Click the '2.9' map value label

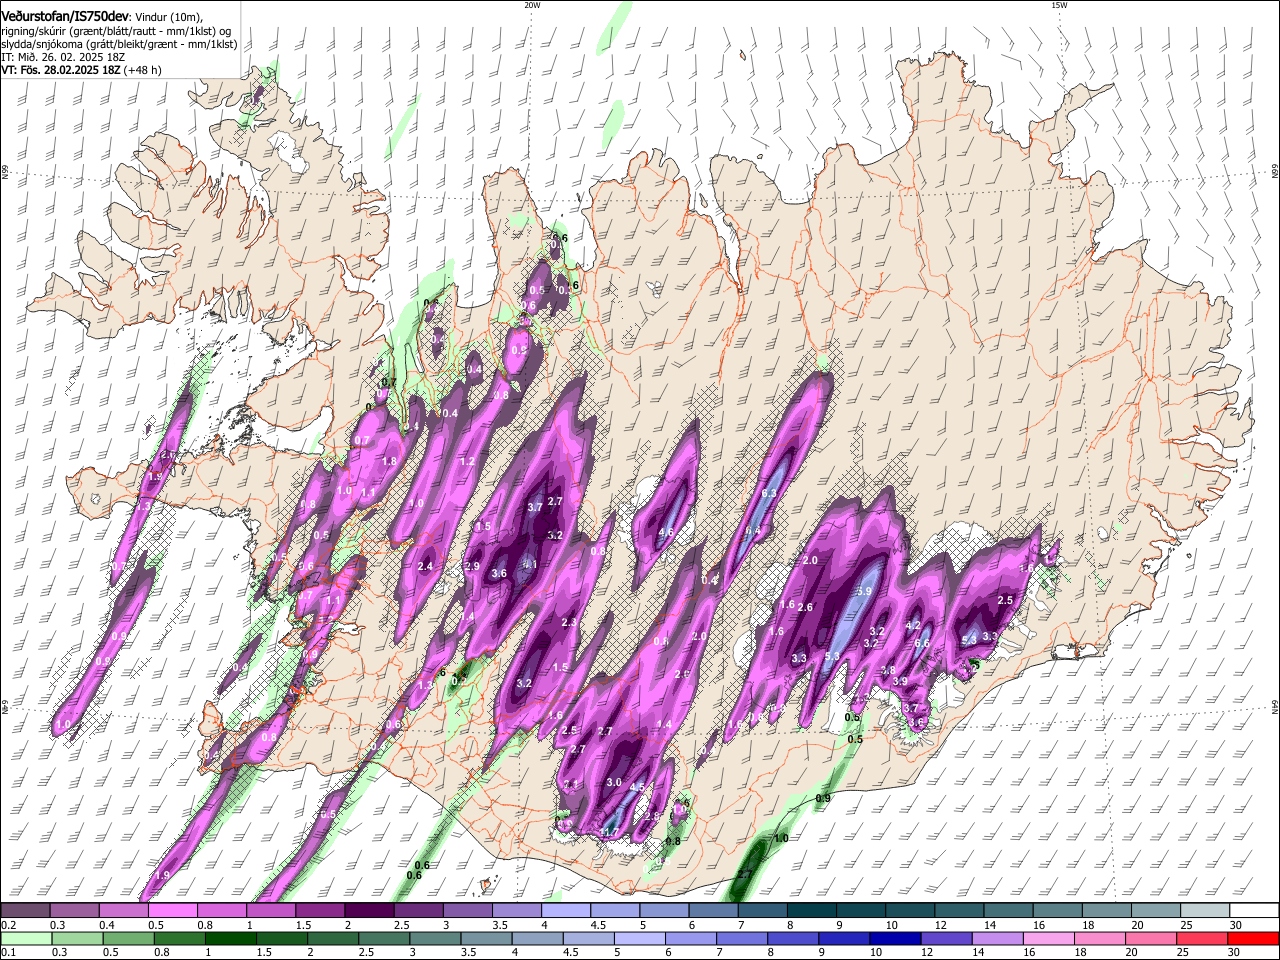point(473,566)
